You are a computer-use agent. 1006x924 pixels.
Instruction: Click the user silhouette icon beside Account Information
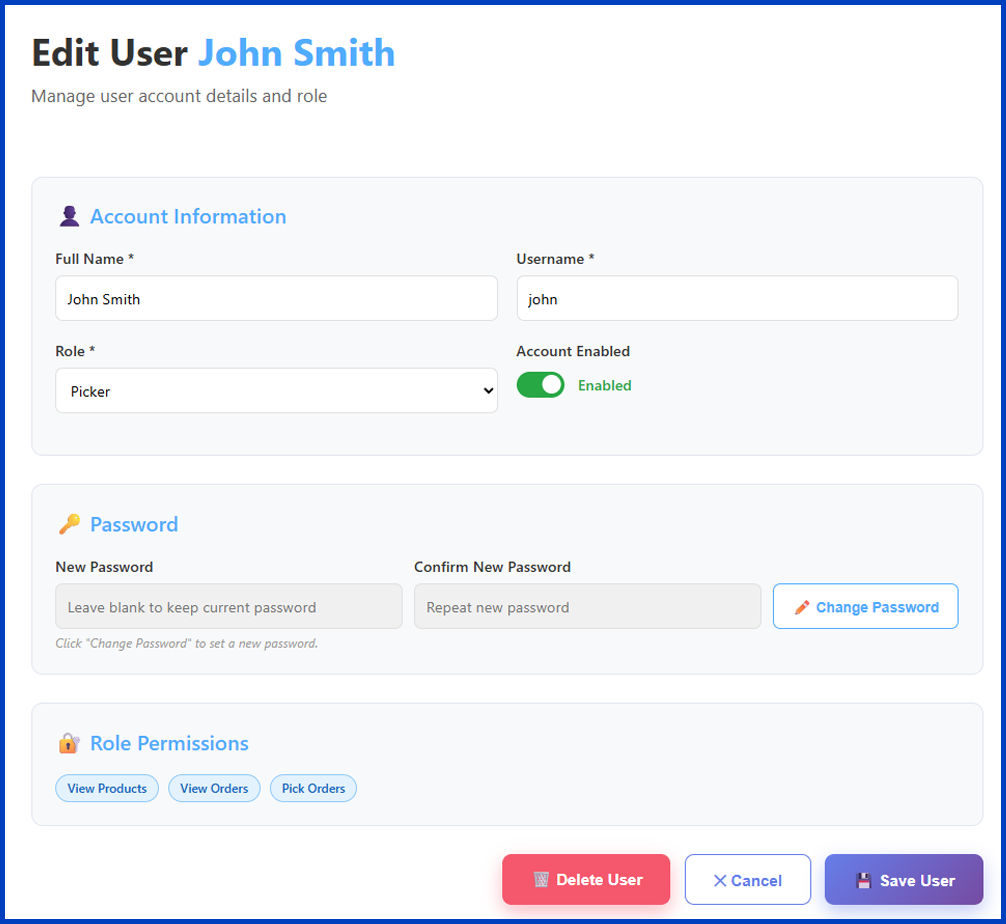[69, 216]
